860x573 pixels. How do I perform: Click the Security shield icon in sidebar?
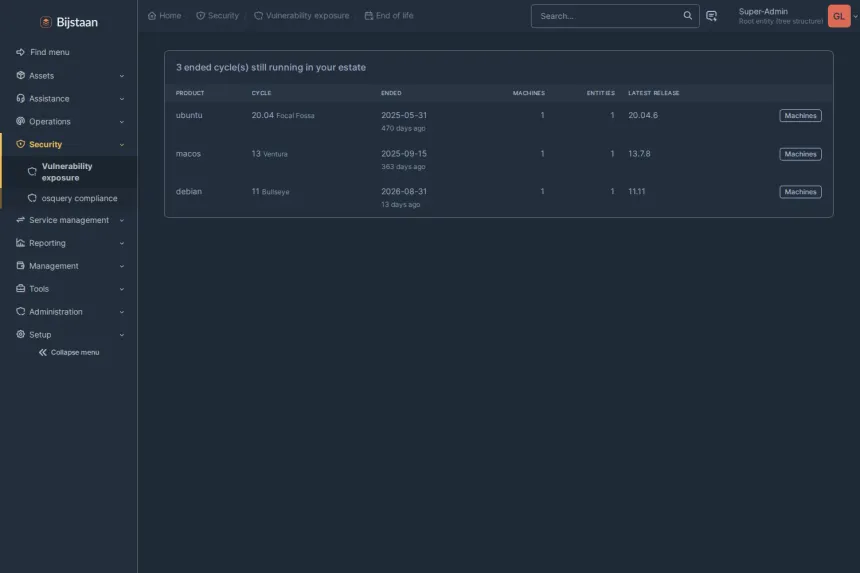tap(20, 144)
